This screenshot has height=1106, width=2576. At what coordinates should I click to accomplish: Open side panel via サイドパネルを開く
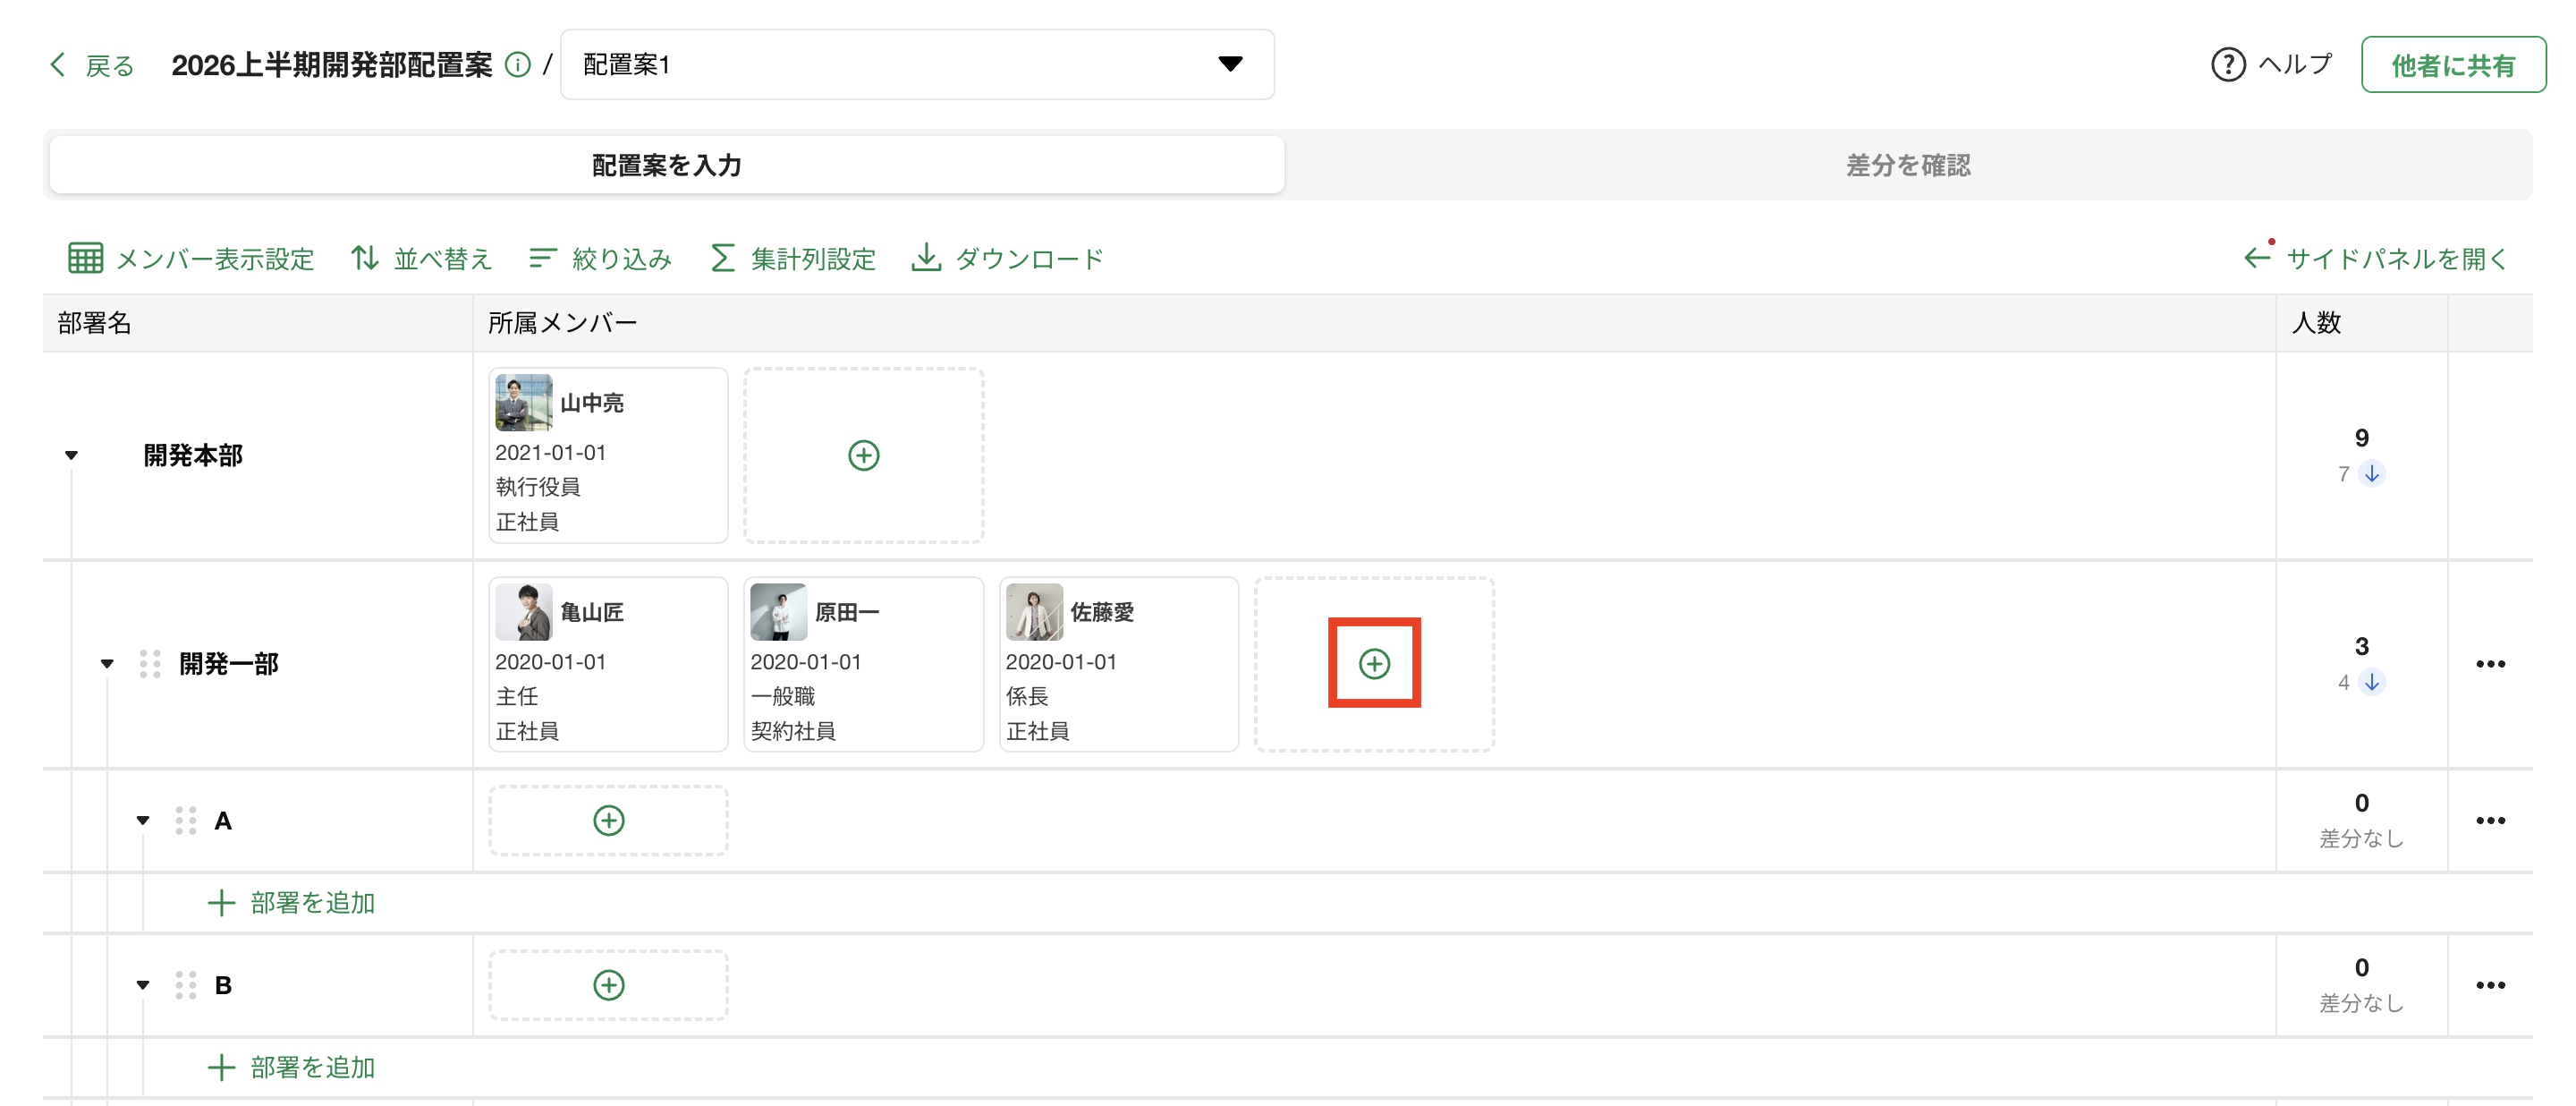pyautogui.click(x=2376, y=259)
